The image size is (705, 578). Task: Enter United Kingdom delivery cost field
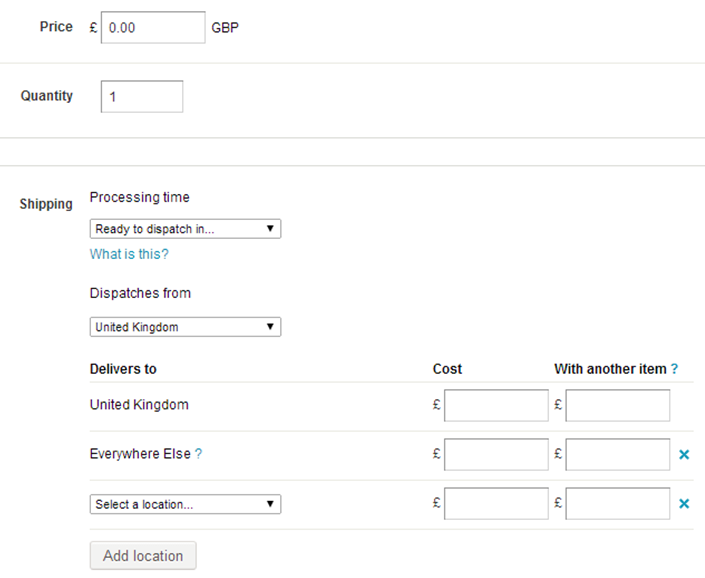(x=496, y=406)
